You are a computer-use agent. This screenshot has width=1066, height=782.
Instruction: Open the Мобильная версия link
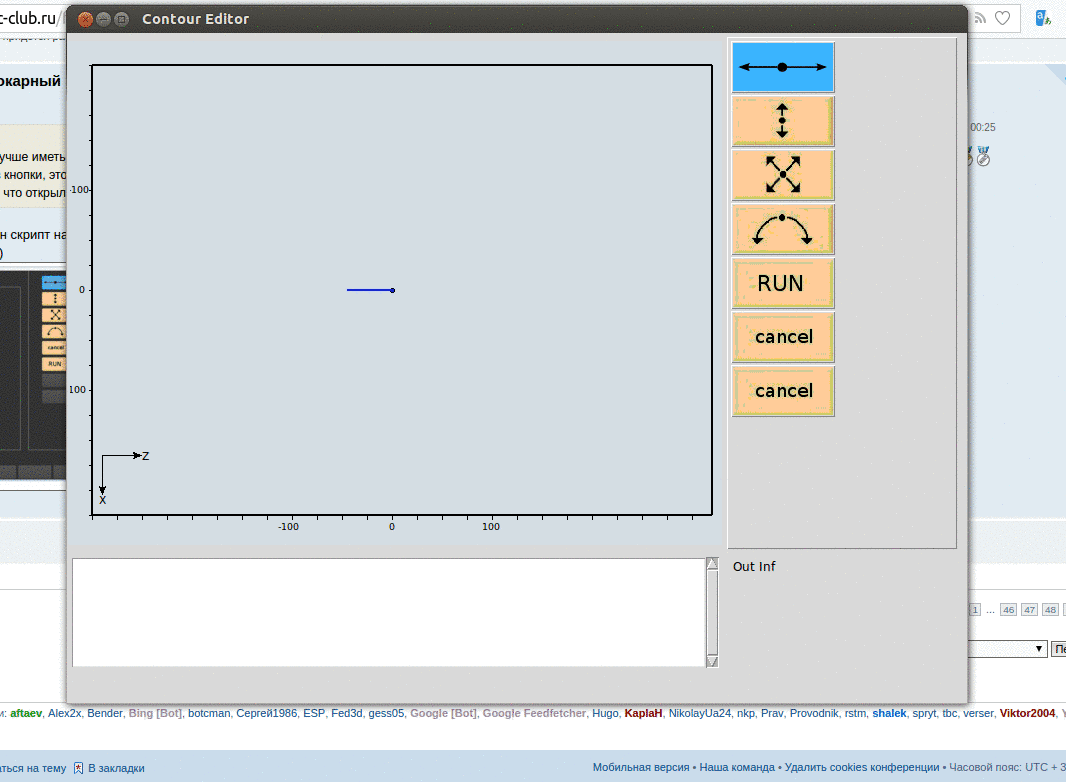pyautogui.click(x=641, y=767)
